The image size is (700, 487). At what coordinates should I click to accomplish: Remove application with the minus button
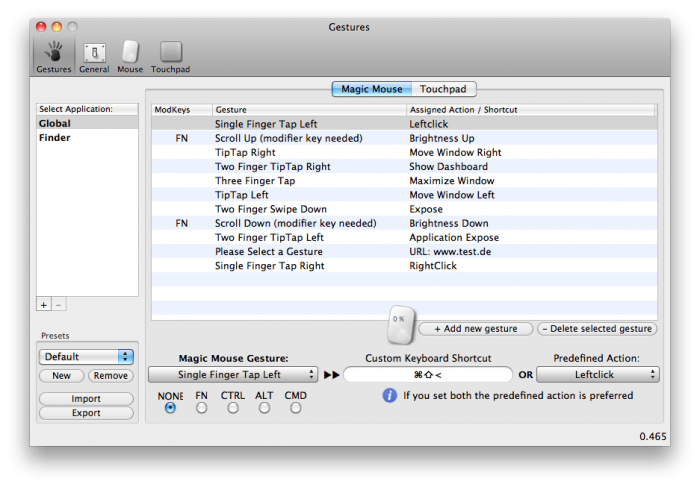click(59, 305)
